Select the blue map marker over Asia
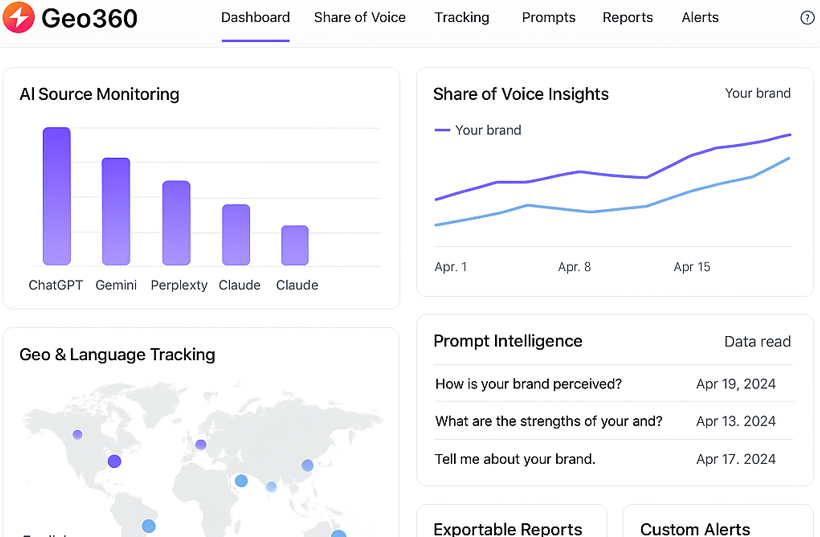The width and height of the screenshot is (820, 537). [x=307, y=465]
